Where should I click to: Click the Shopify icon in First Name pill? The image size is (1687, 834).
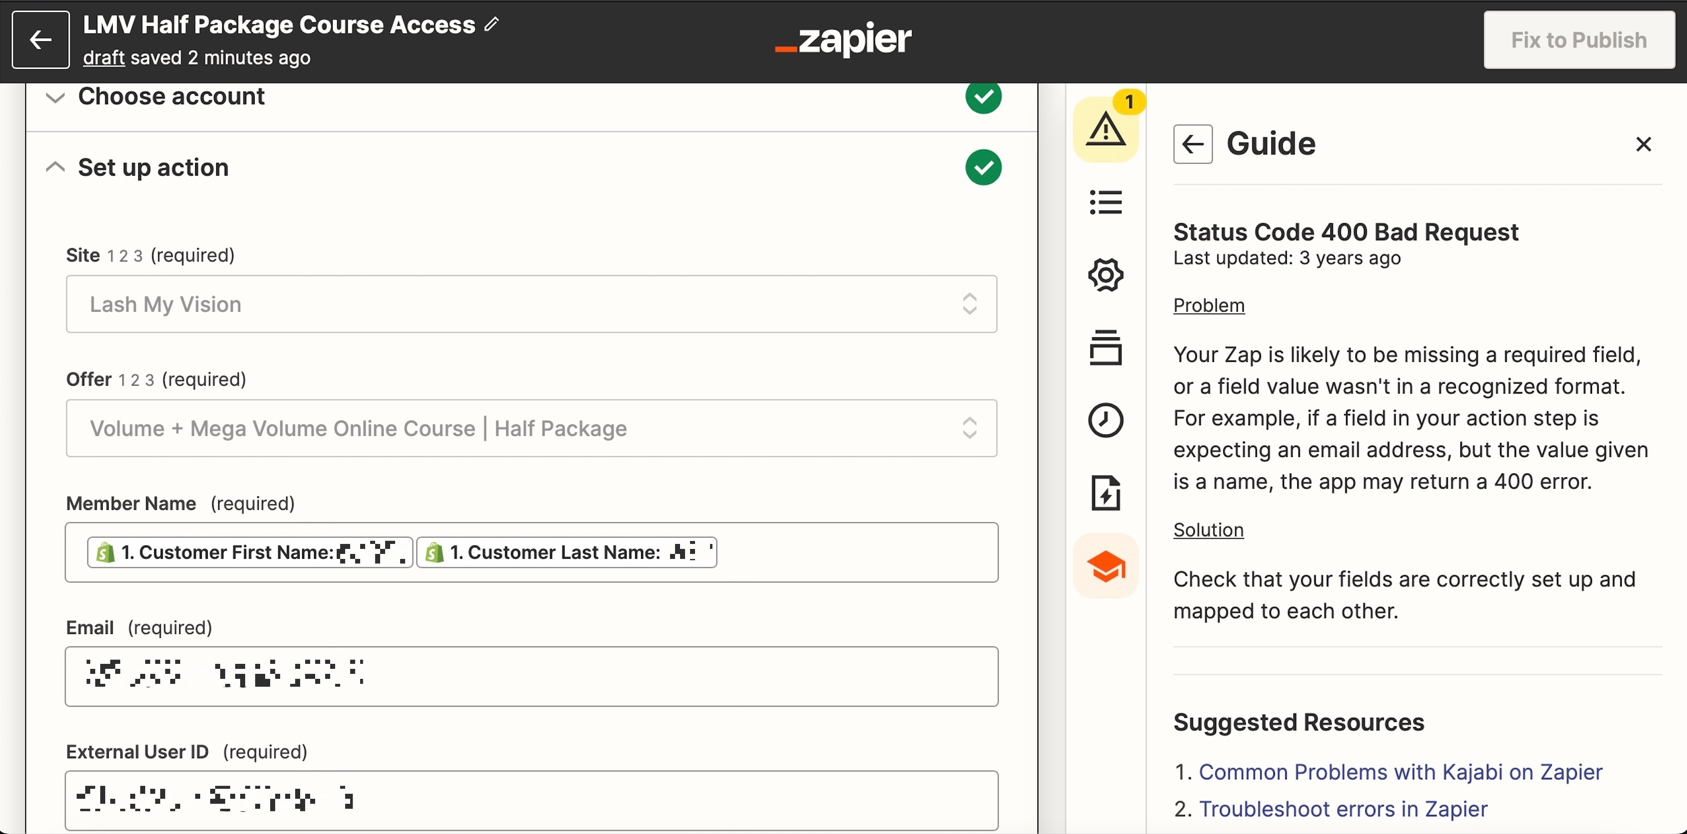tap(105, 552)
